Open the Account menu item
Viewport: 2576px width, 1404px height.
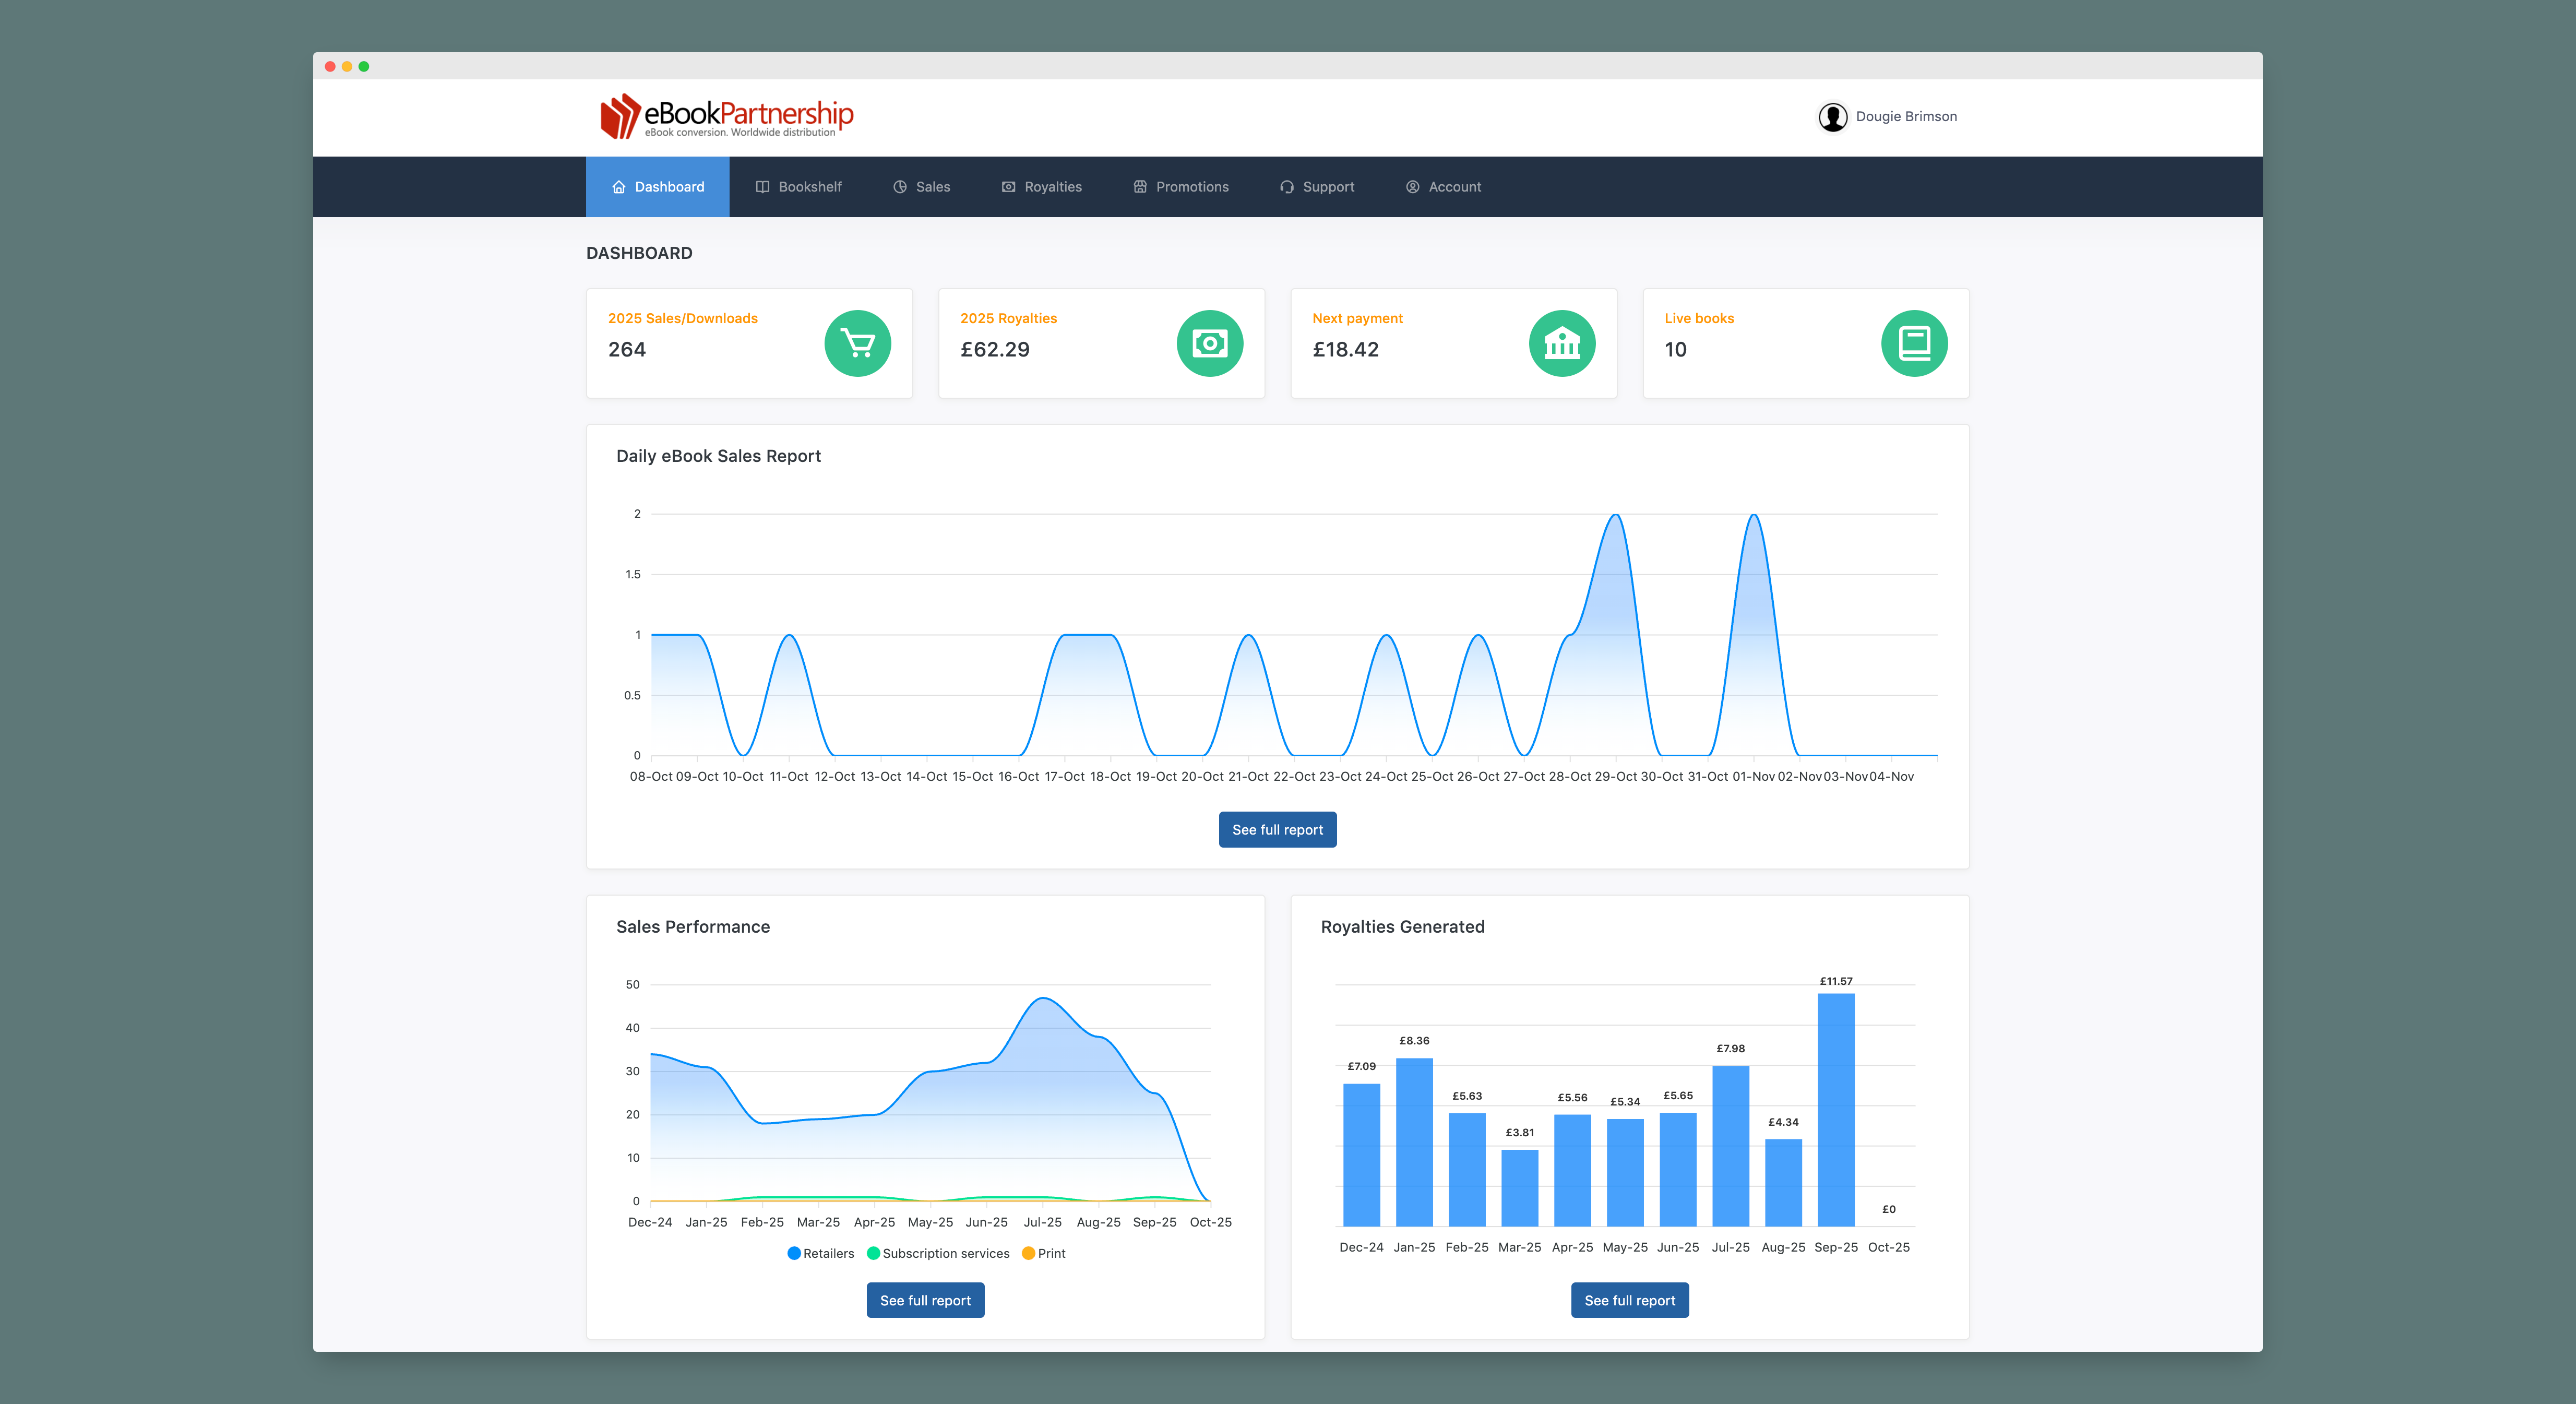[1455, 186]
